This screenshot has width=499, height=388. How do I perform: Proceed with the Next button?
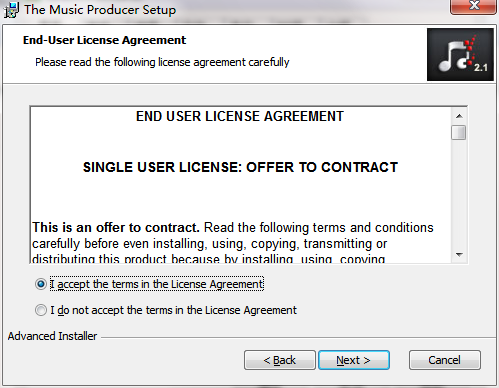(x=354, y=360)
